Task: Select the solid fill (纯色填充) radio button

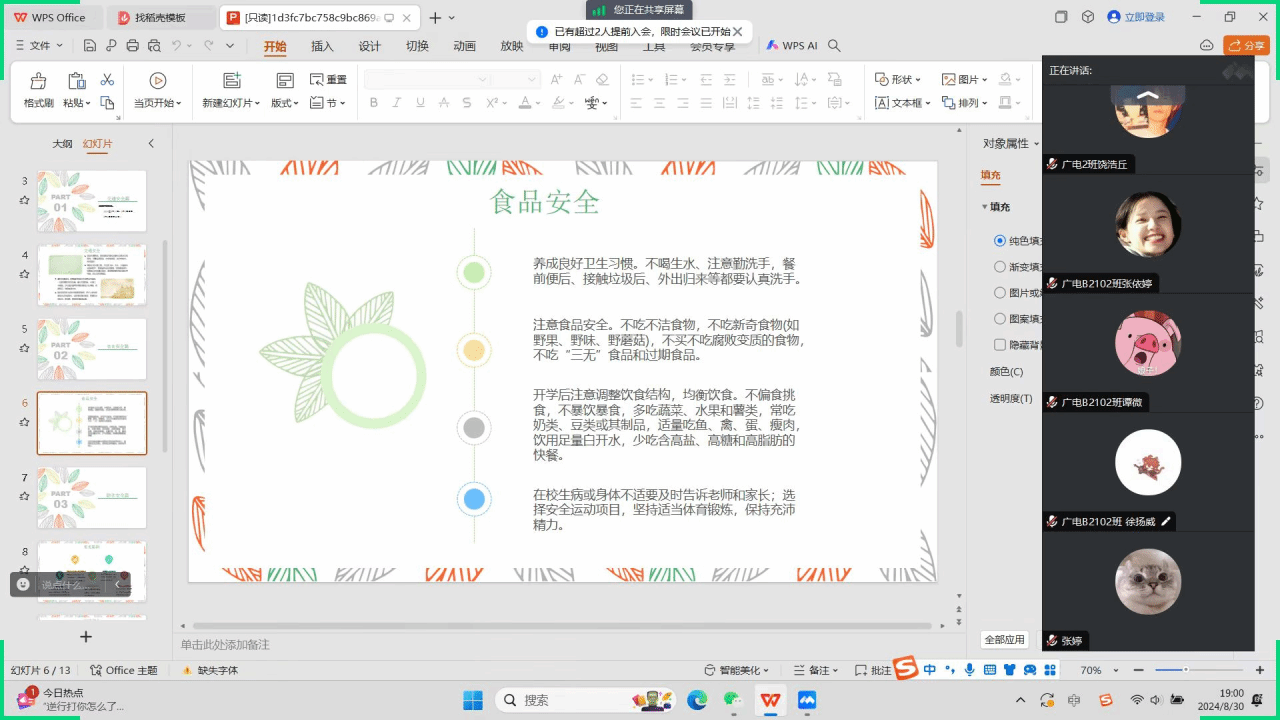Action: pyautogui.click(x=1000, y=241)
